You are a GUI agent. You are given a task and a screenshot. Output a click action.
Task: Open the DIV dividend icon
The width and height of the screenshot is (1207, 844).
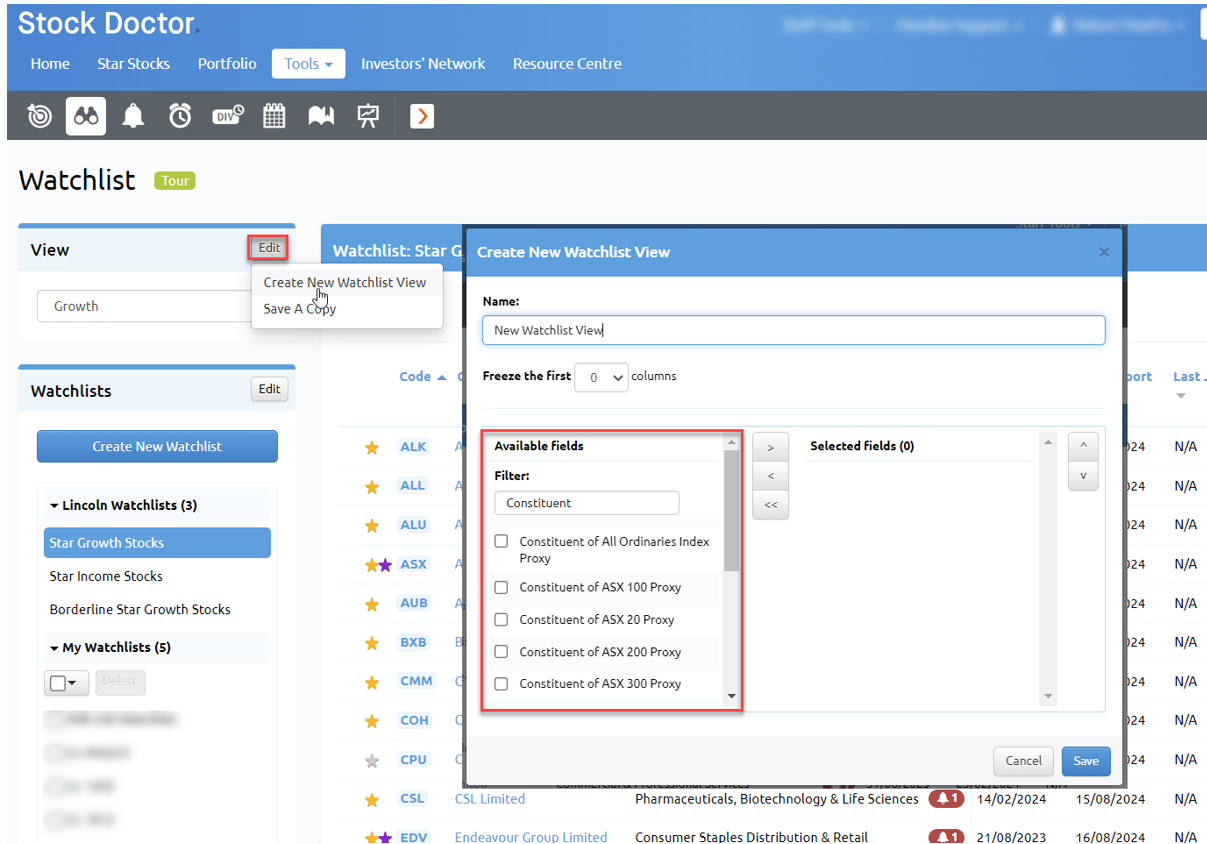[228, 116]
